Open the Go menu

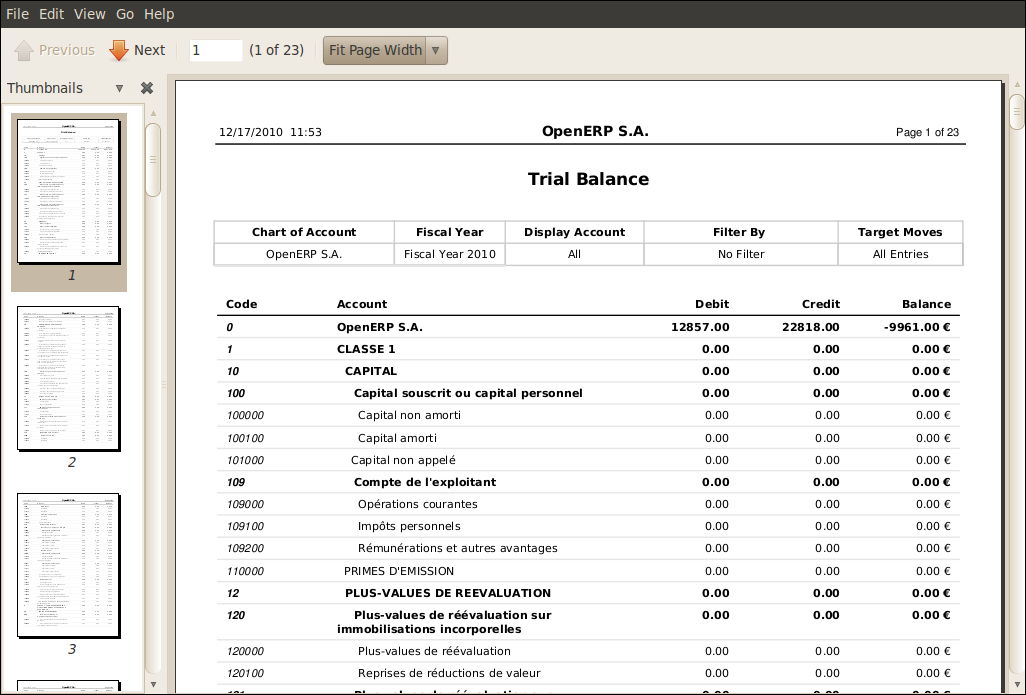(125, 14)
